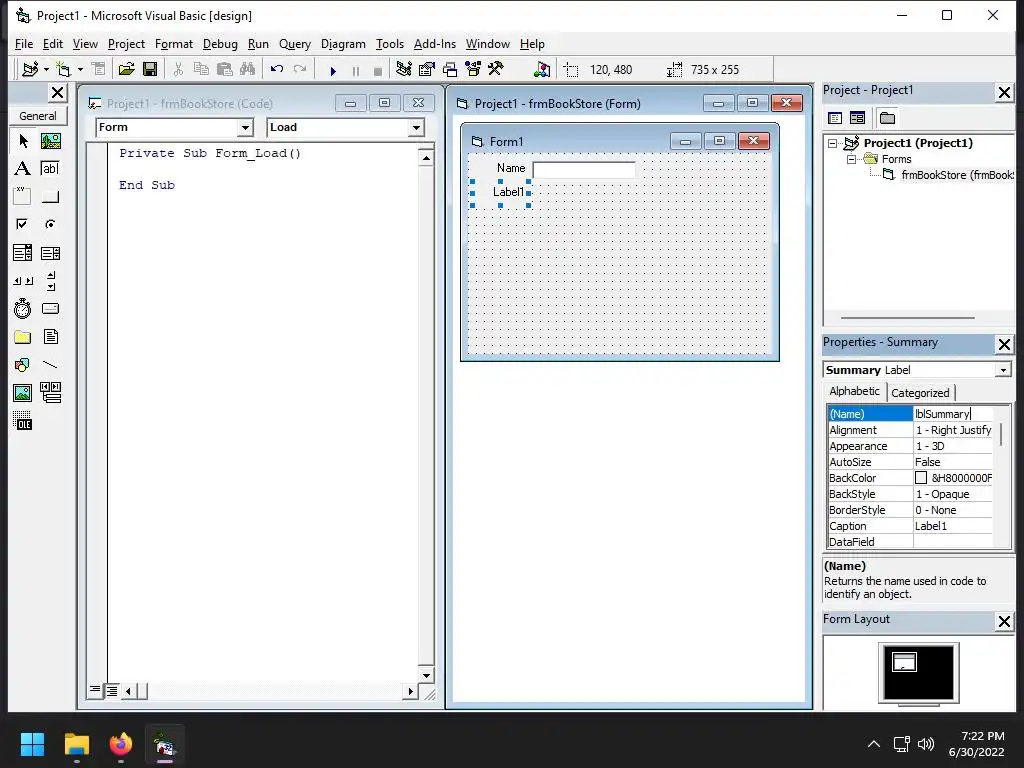Start the program with the Run arrow
Image resolution: width=1024 pixels, height=768 pixels.
pyautogui.click(x=333, y=70)
